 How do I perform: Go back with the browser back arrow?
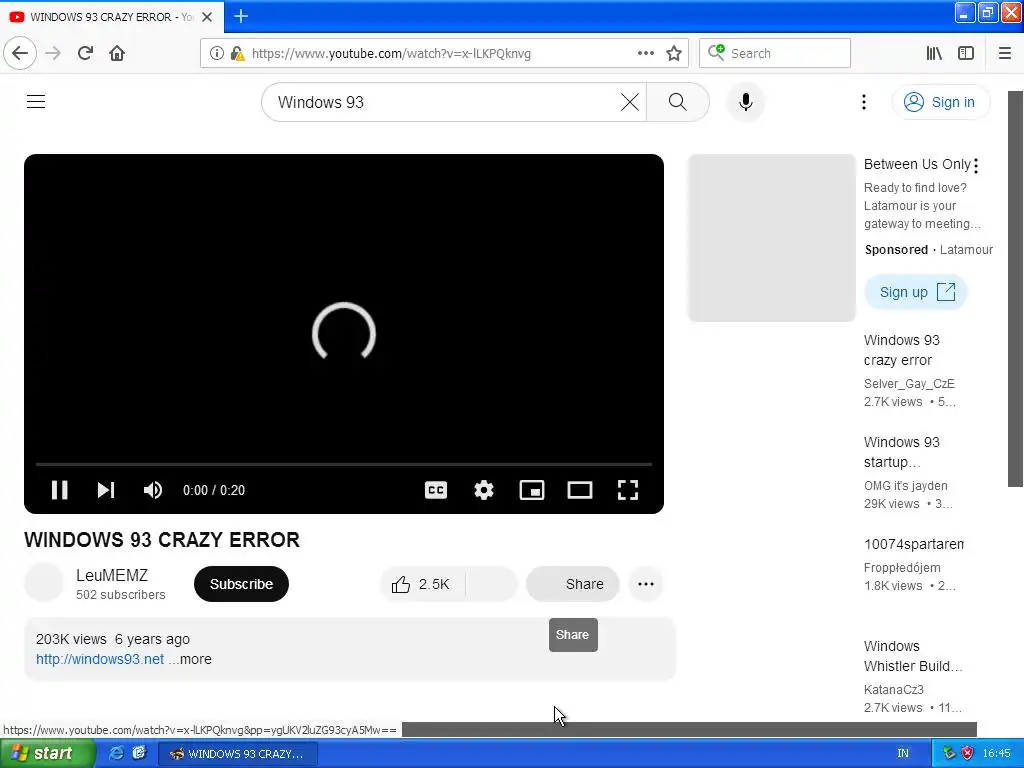pos(20,53)
